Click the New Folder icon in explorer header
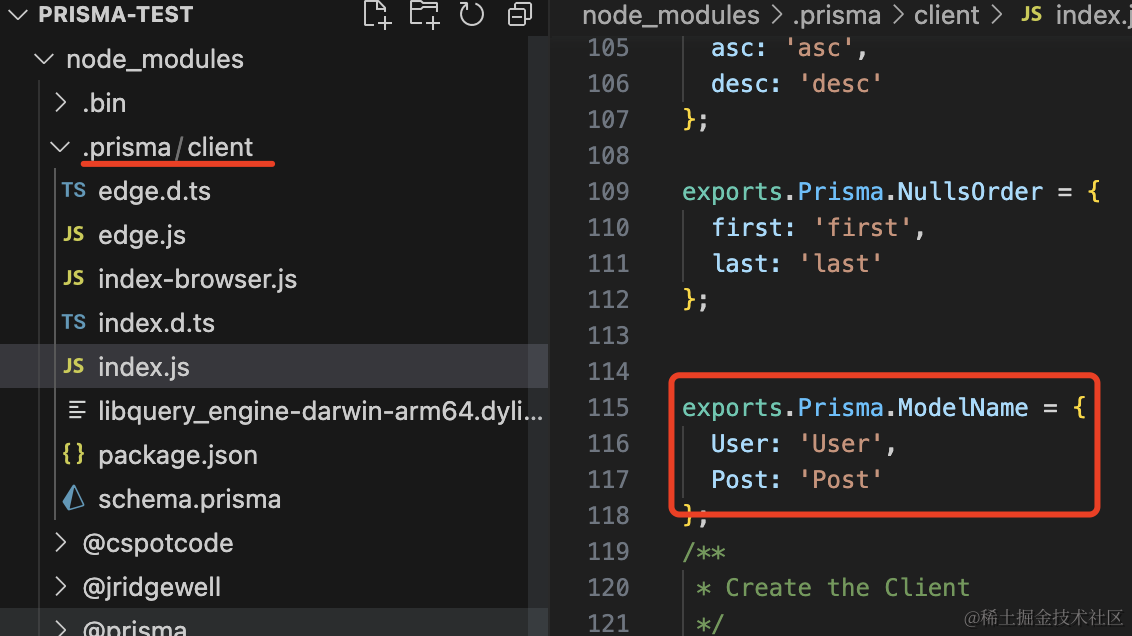Screen dimensions: 1132x636 [x=424, y=14]
